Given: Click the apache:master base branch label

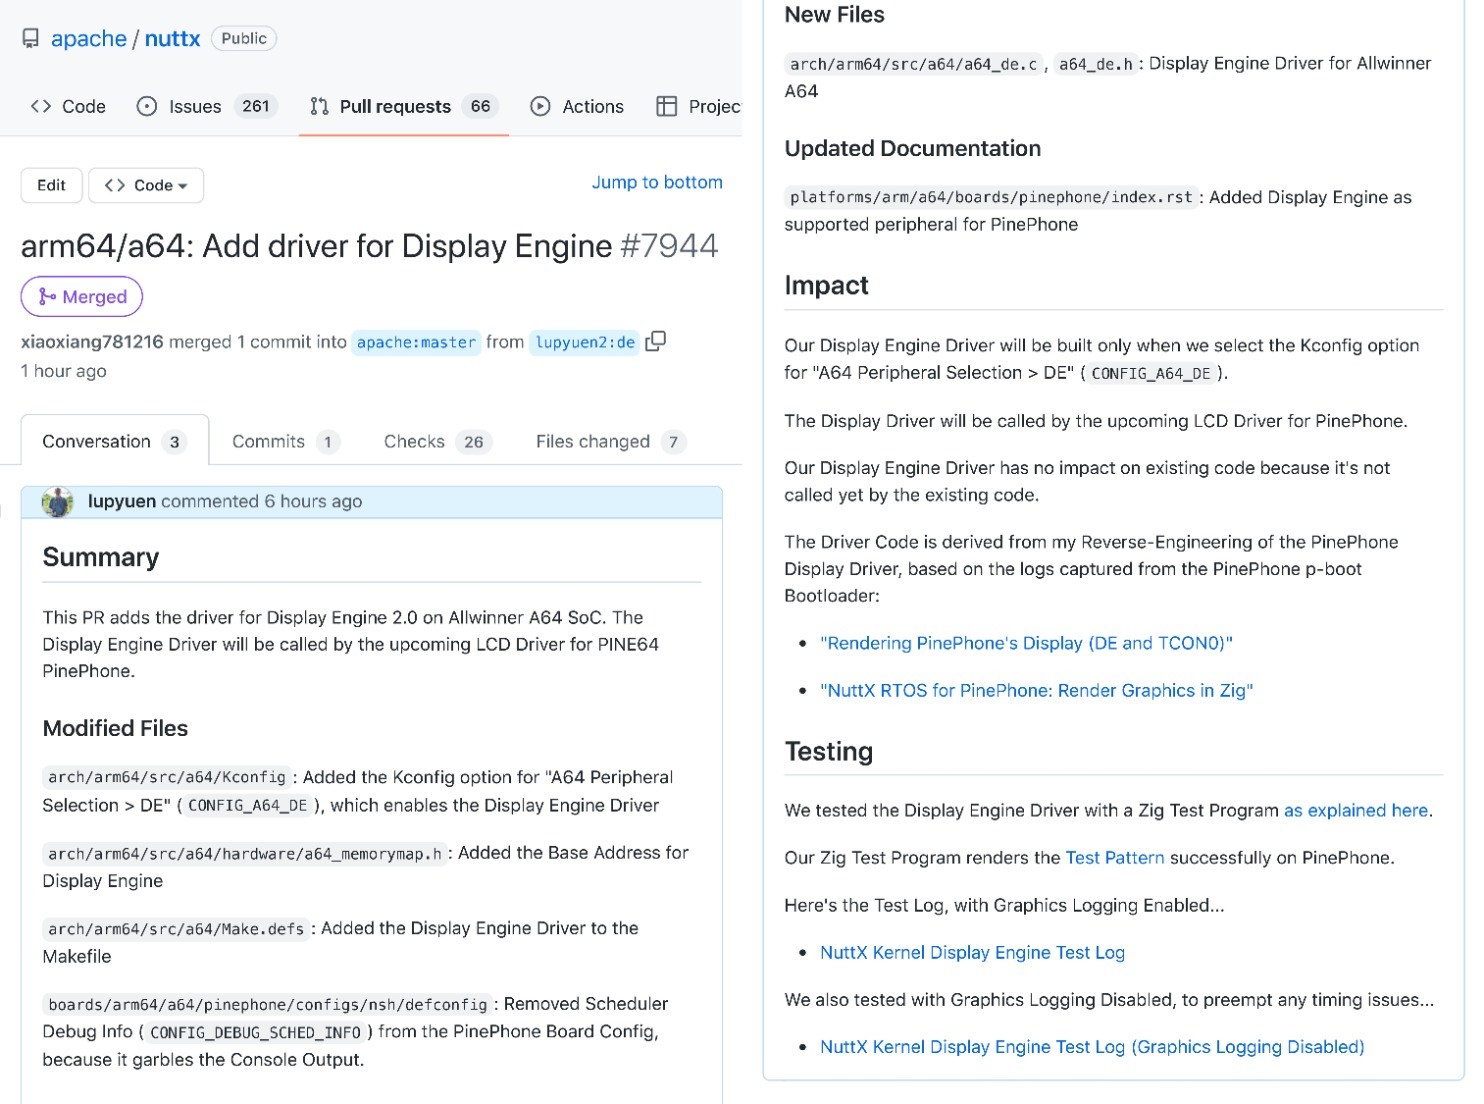Looking at the screenshot, I should coord(416,343).
